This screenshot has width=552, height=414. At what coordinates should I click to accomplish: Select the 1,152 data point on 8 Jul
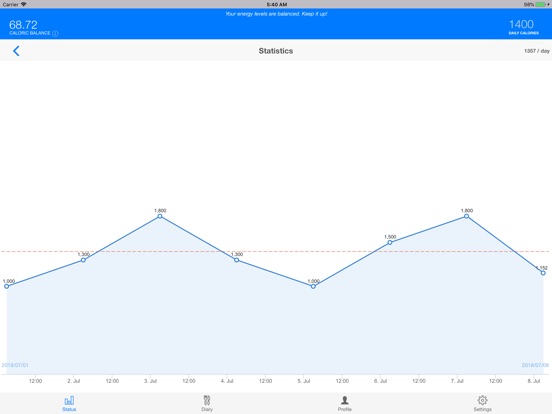point(543,273)
